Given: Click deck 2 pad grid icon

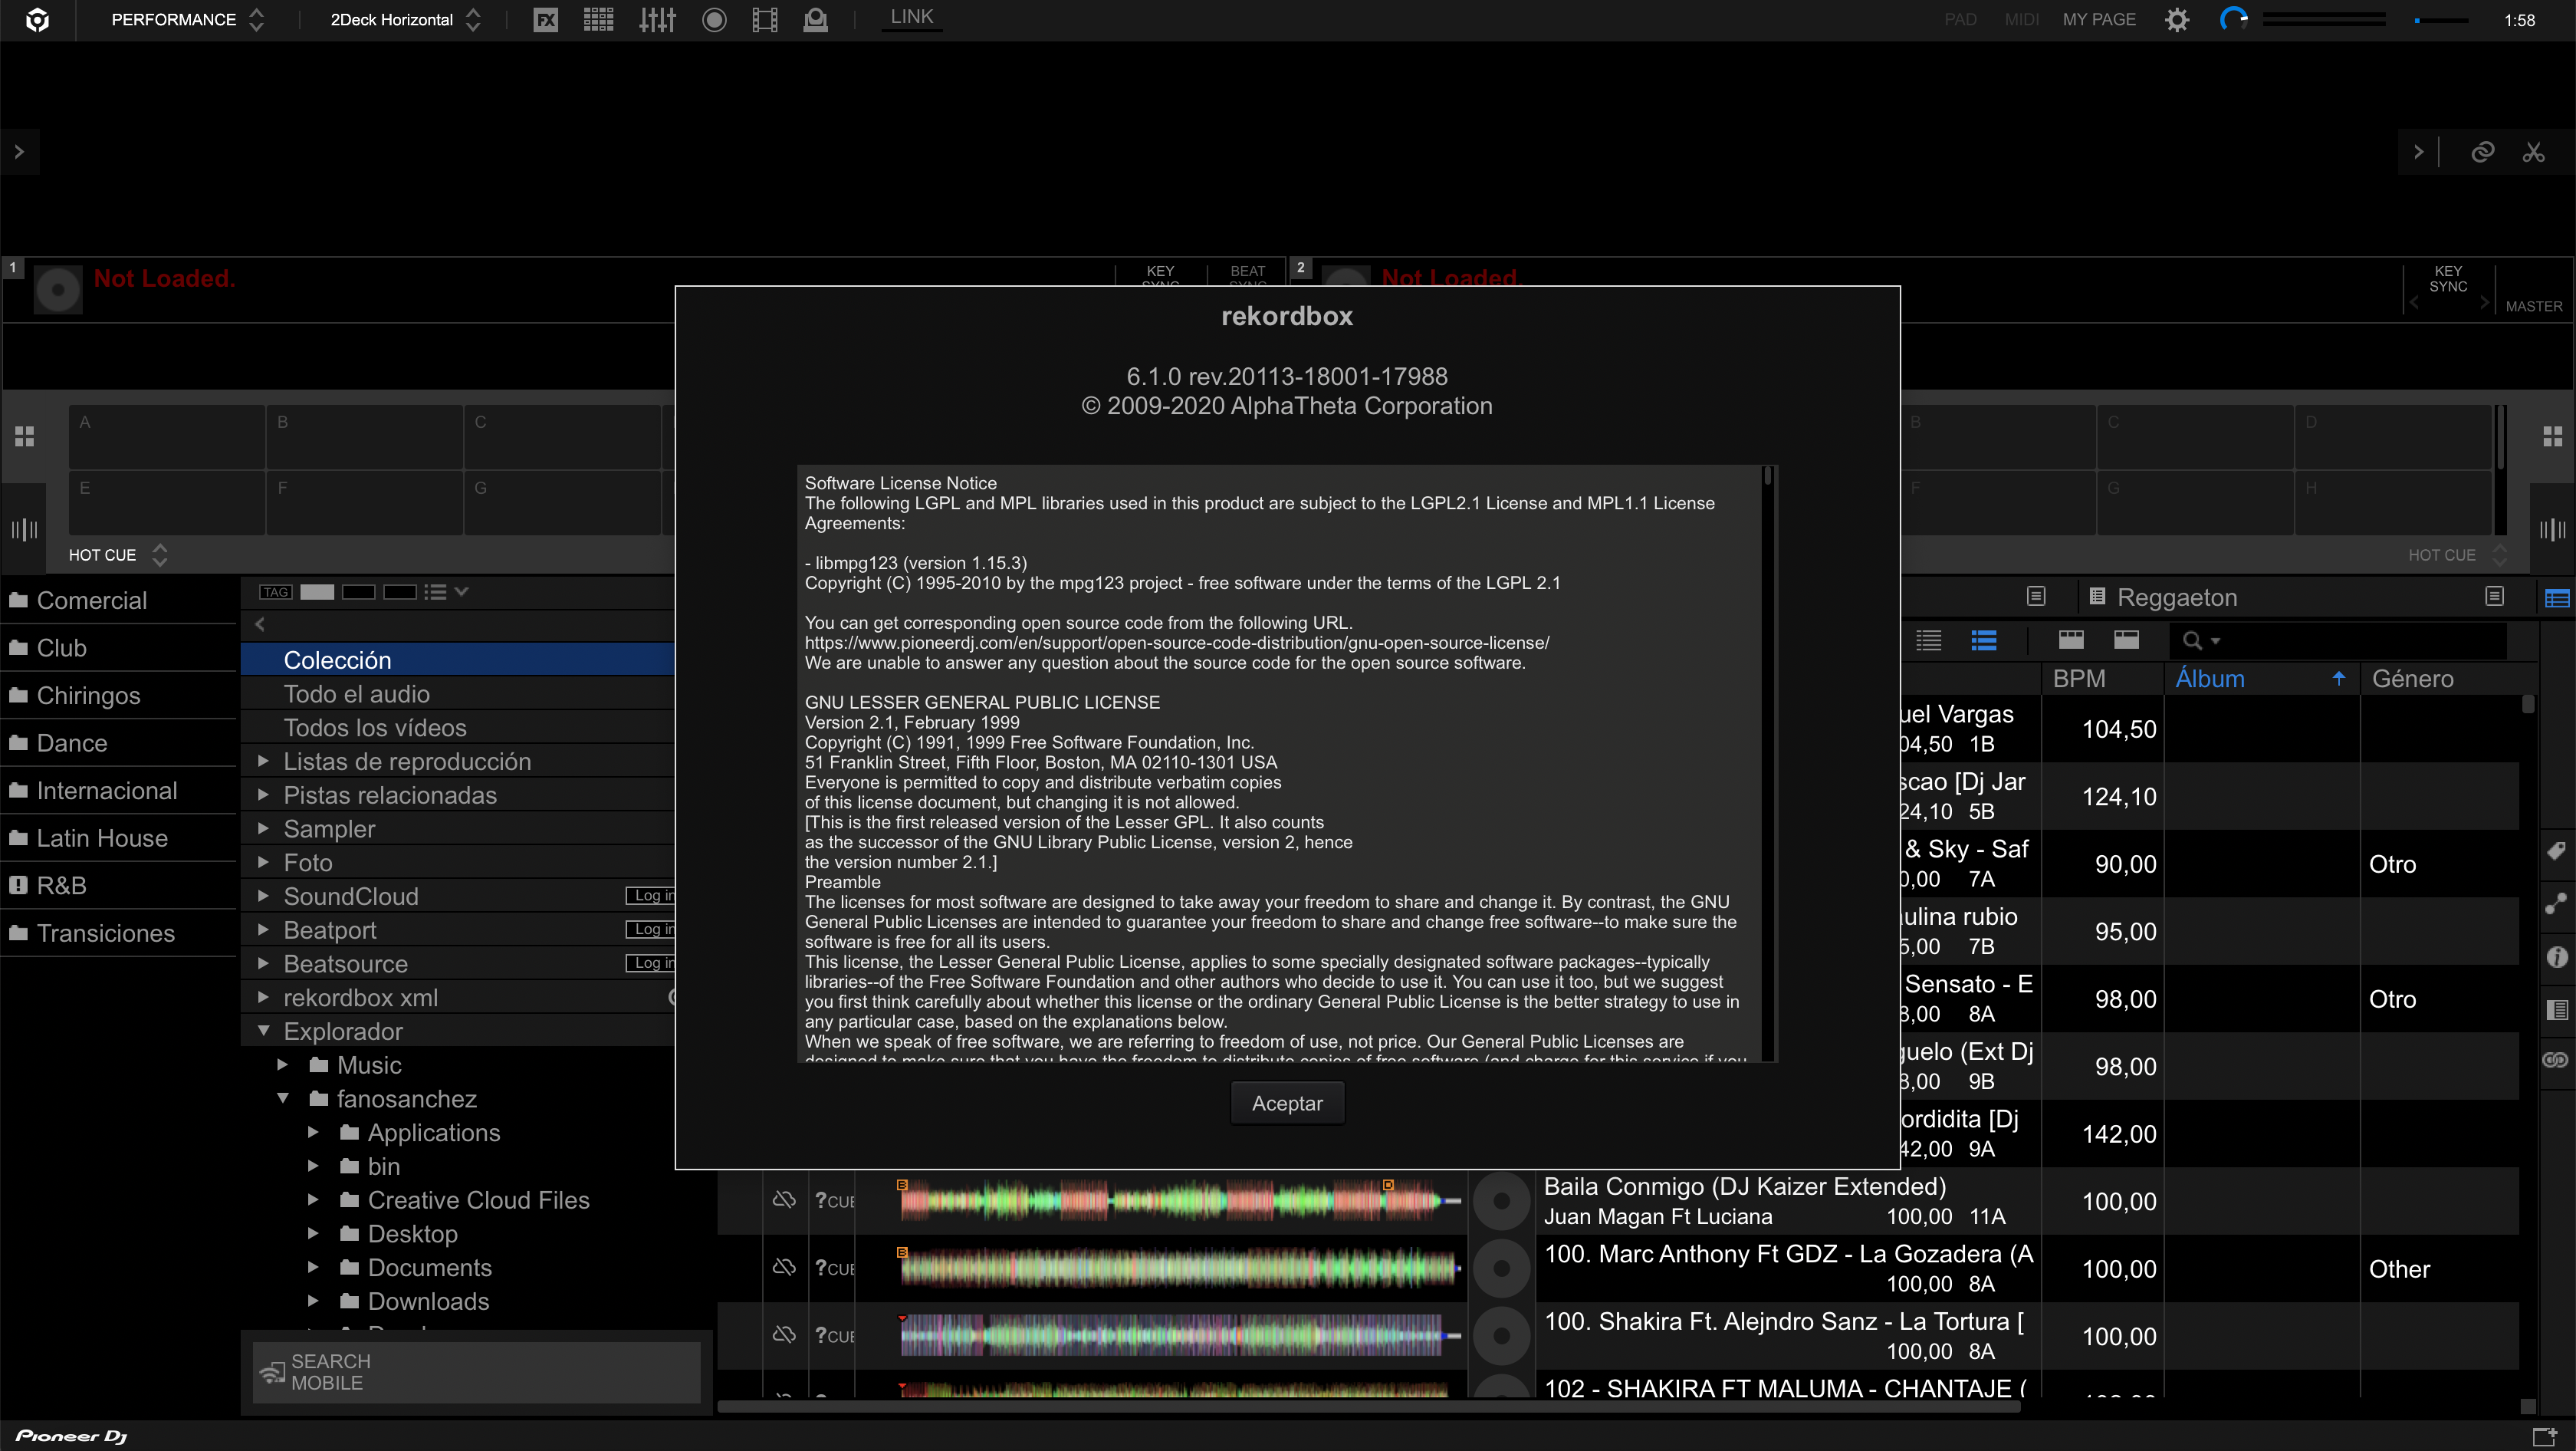Looking at the screenshot, I should pyautogui.click(x=2552, y=436).
